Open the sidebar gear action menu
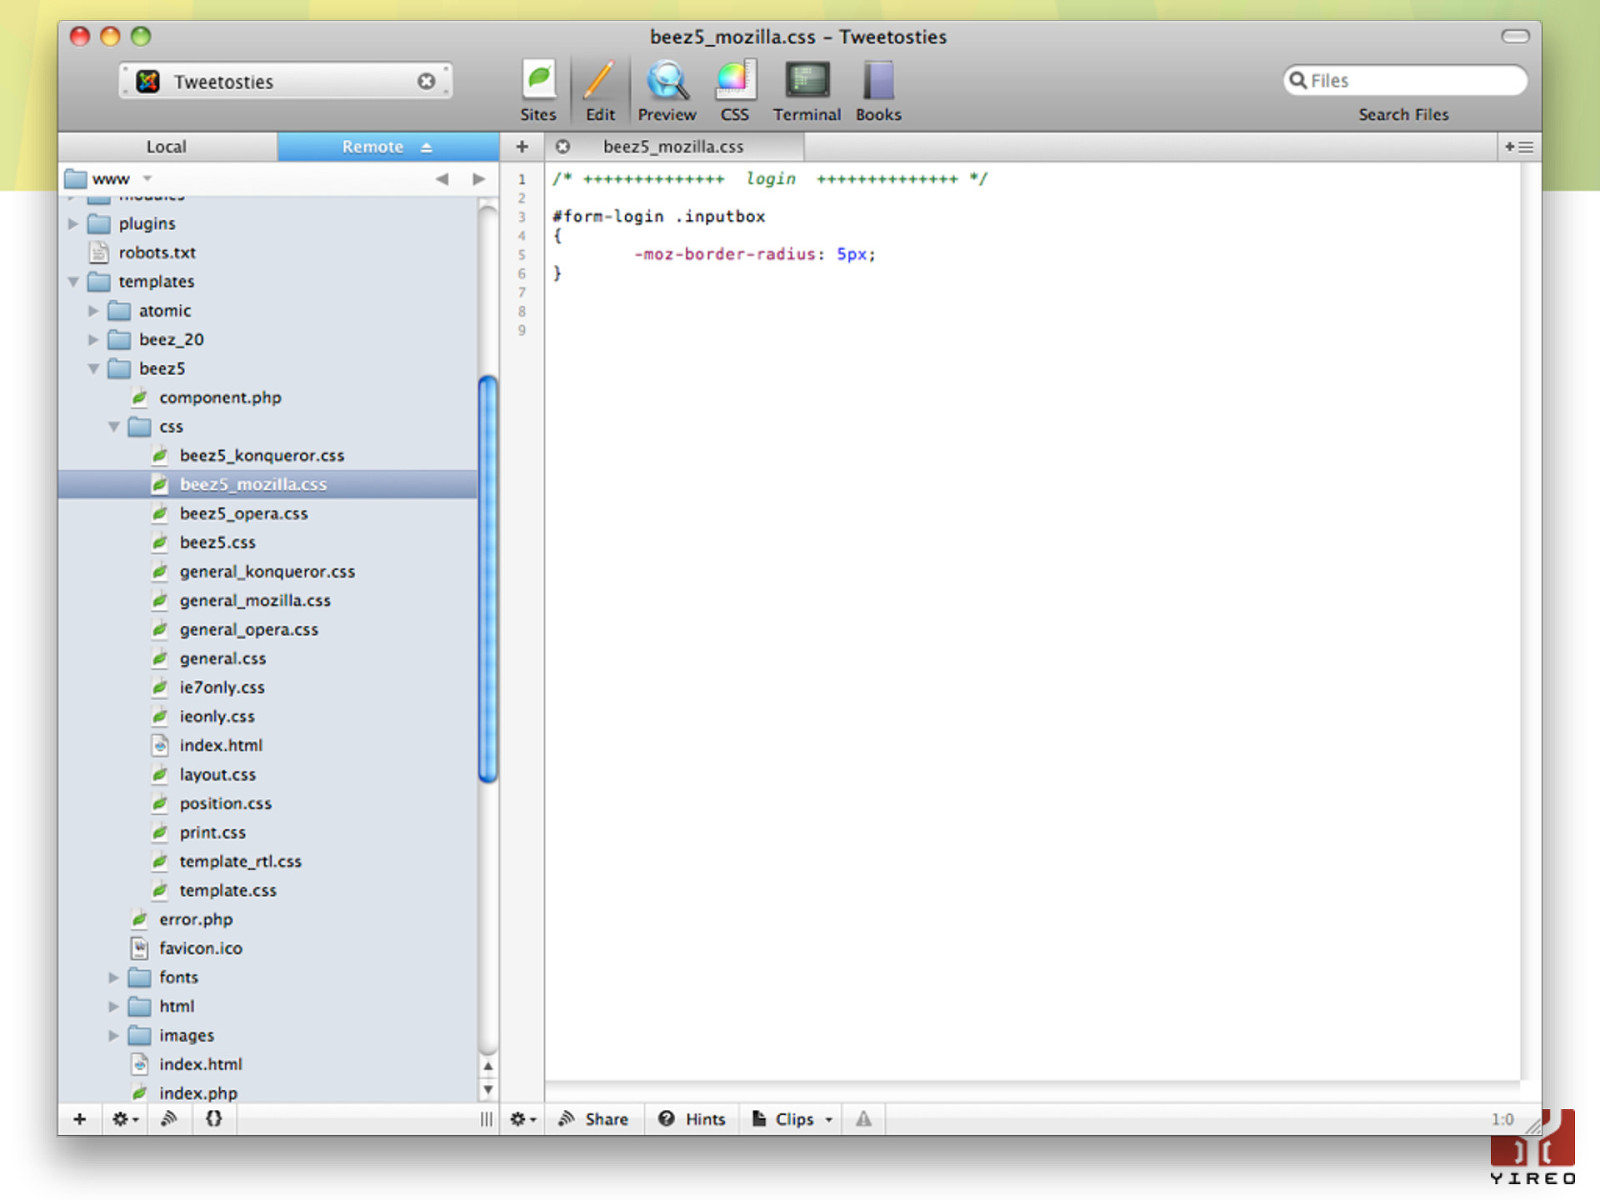The width and height of the screenshot is (1600, 1200). (x=125, y=1119)
